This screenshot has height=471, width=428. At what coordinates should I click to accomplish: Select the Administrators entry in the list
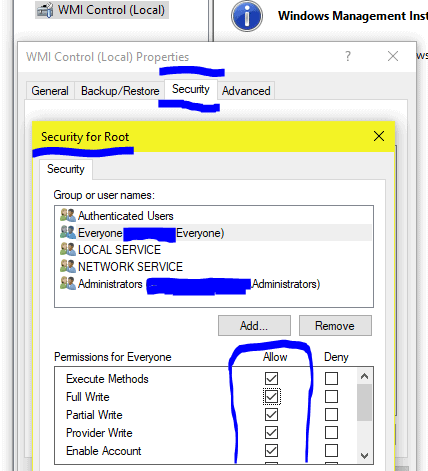[x=213, y=284]
